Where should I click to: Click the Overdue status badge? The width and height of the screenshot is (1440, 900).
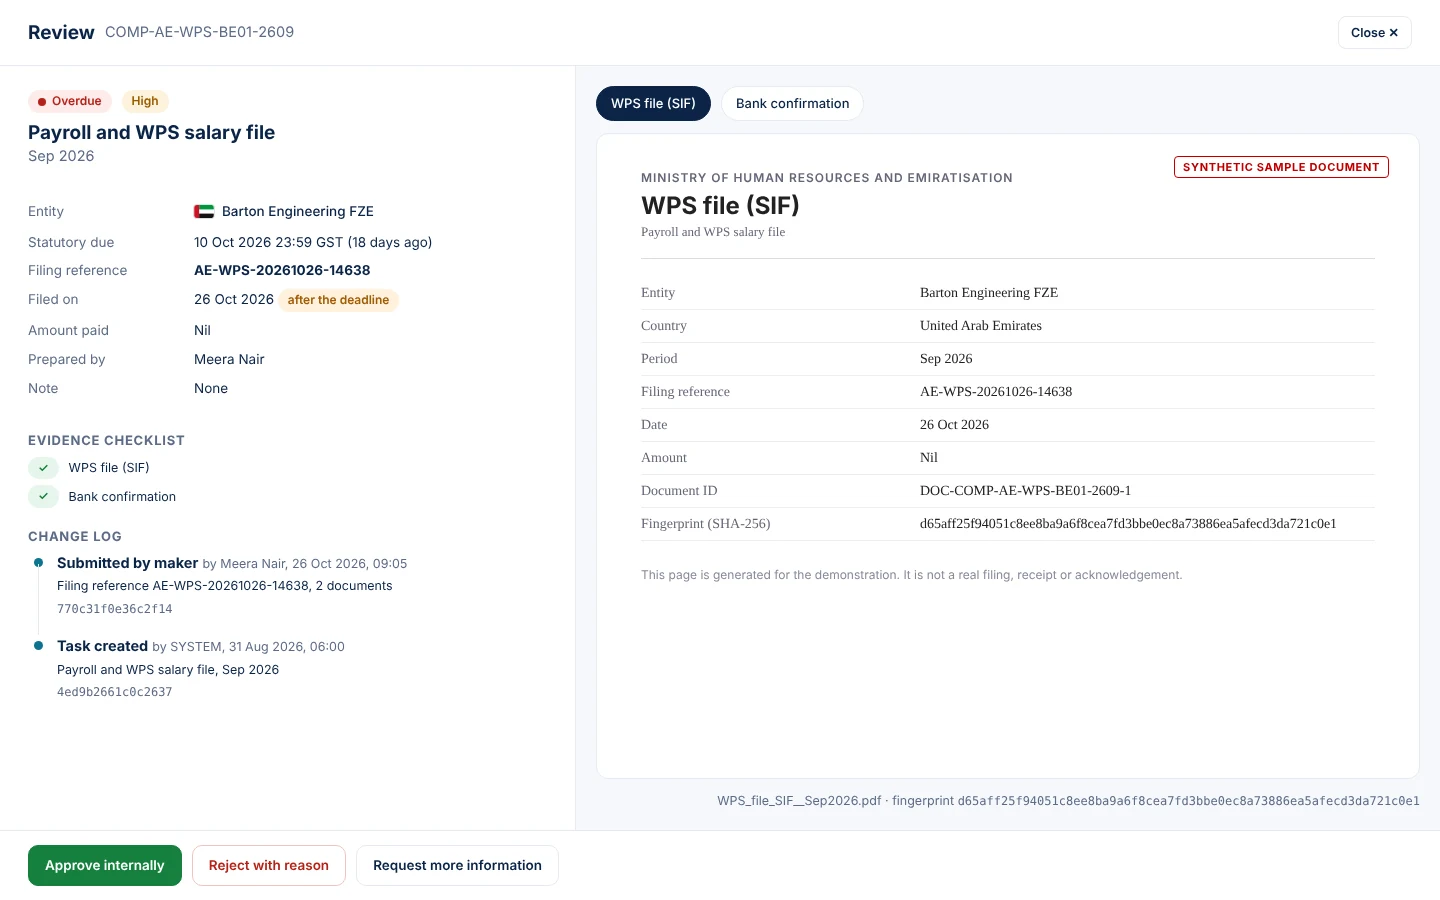pos(70,101)
